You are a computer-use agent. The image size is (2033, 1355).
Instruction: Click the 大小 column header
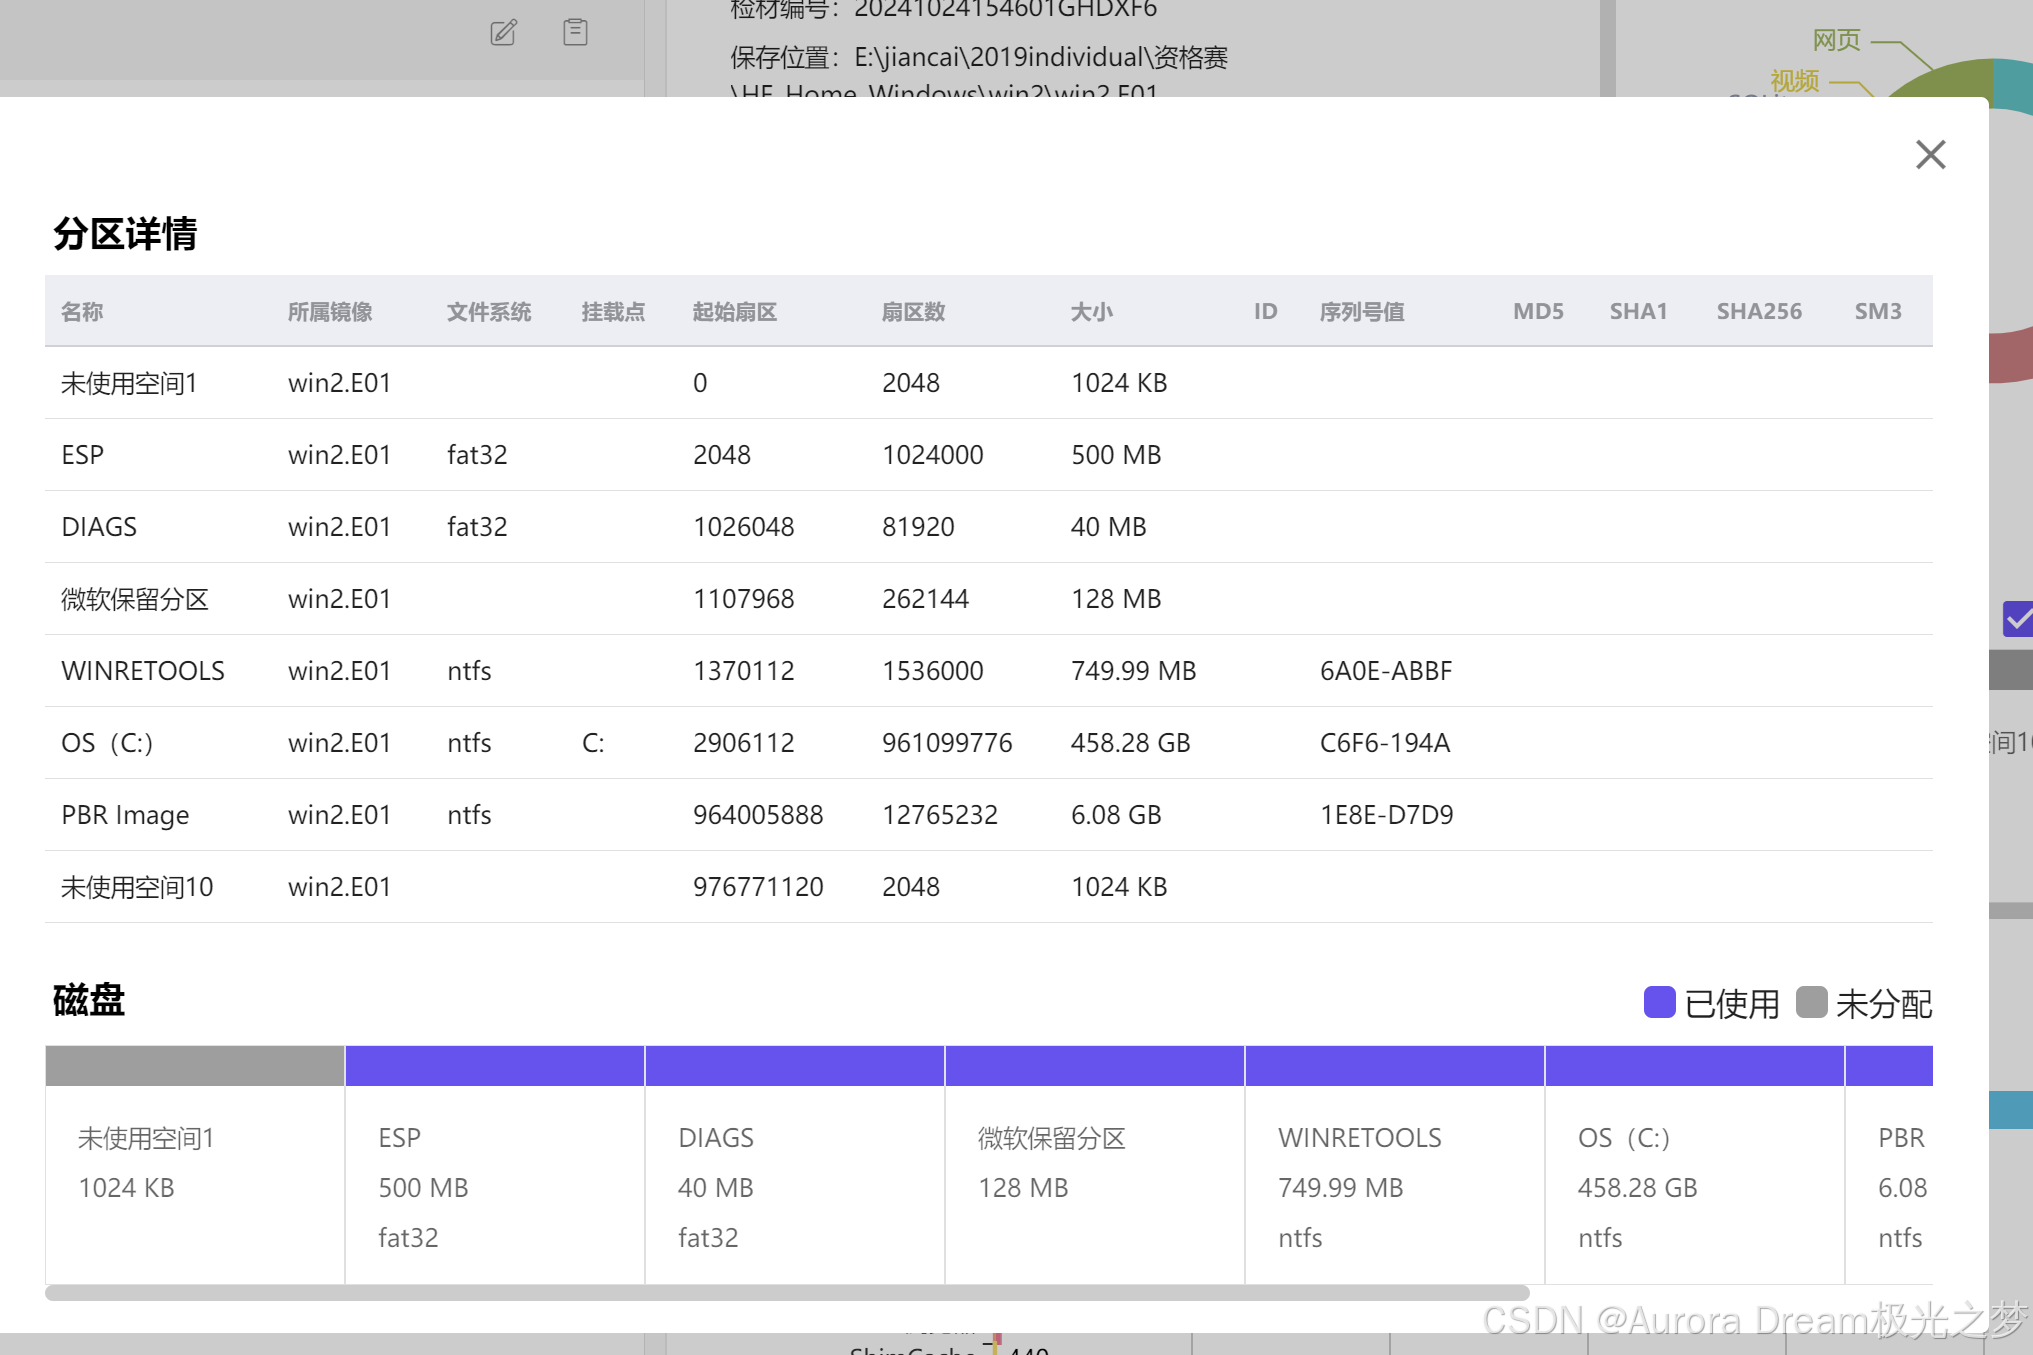click(x=1091, y=312)
